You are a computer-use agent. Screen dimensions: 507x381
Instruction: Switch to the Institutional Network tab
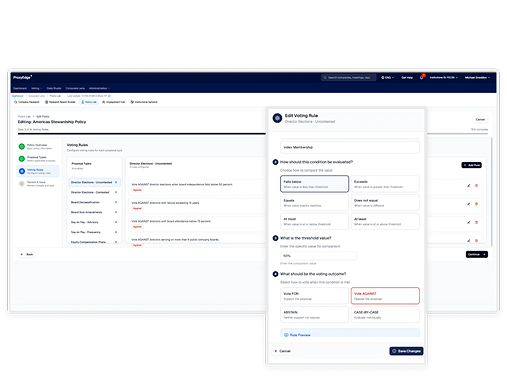[144, 102]
